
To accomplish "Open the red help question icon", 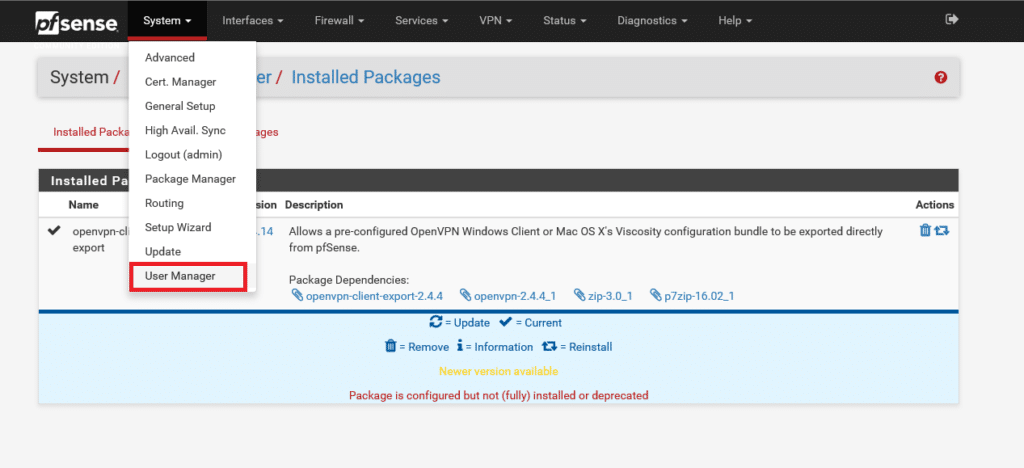I will (940, 78).
